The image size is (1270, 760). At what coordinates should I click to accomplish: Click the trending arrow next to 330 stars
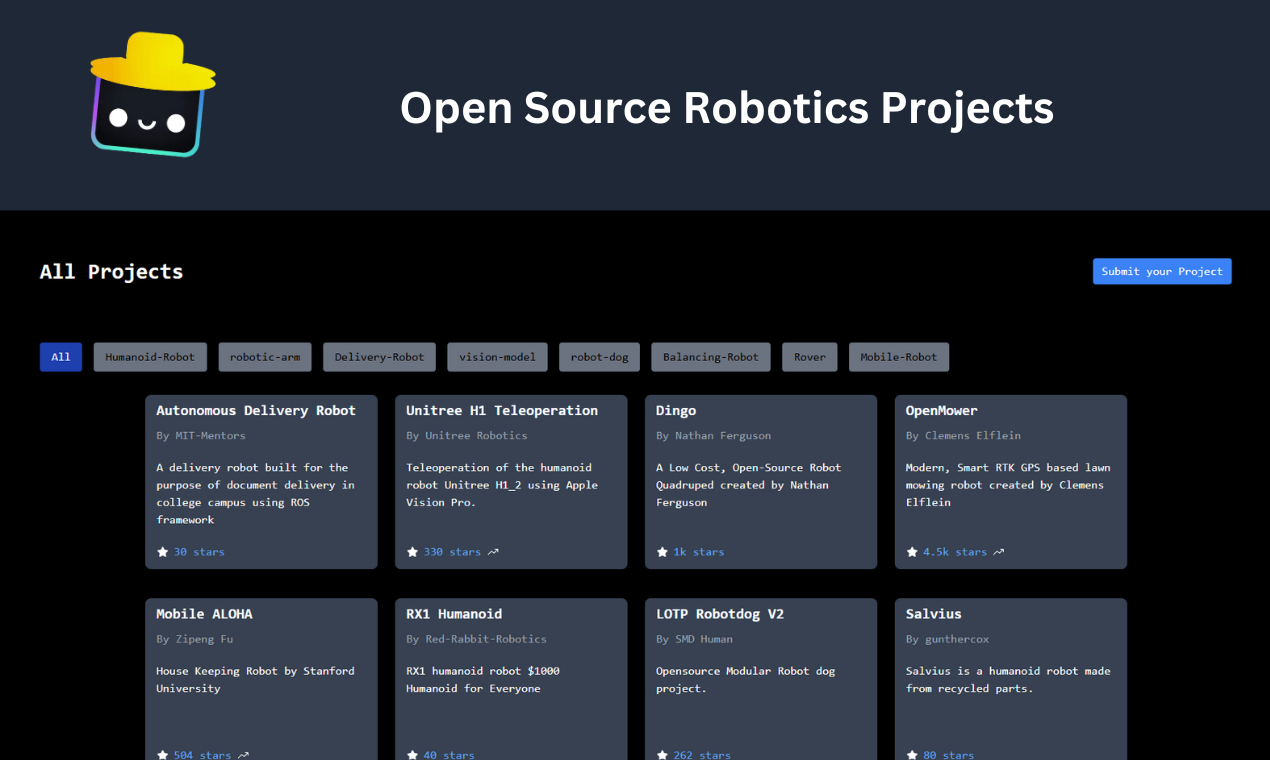pyautogui.click(x=493, y=552)
